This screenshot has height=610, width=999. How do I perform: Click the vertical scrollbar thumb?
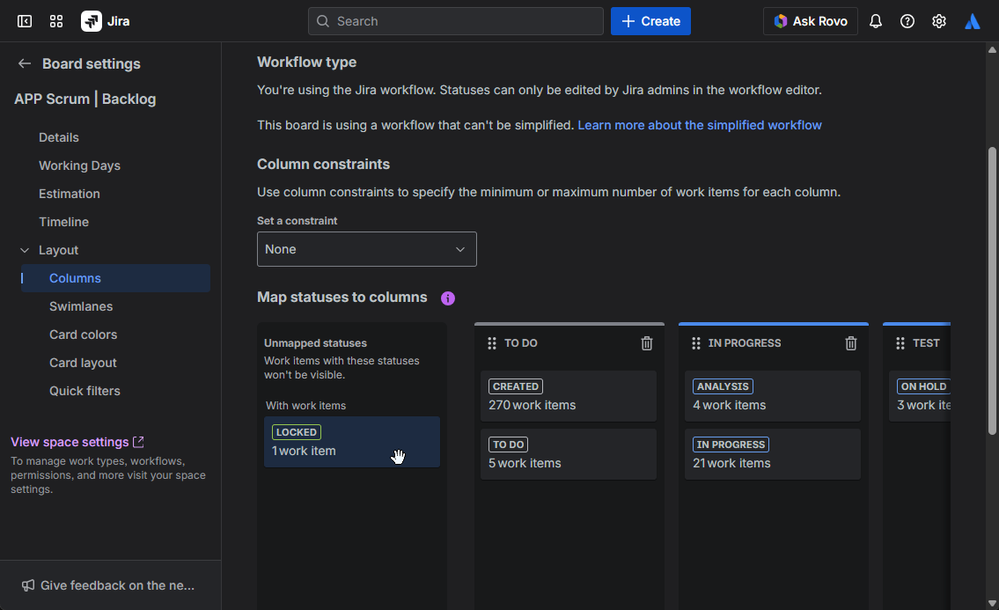(x=992, y=291)
